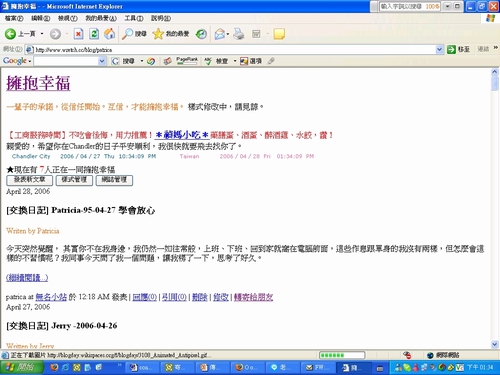Screen dimensions: 500x375
Task: Click the 無名小站 link
Action: (x=51, y=297)
